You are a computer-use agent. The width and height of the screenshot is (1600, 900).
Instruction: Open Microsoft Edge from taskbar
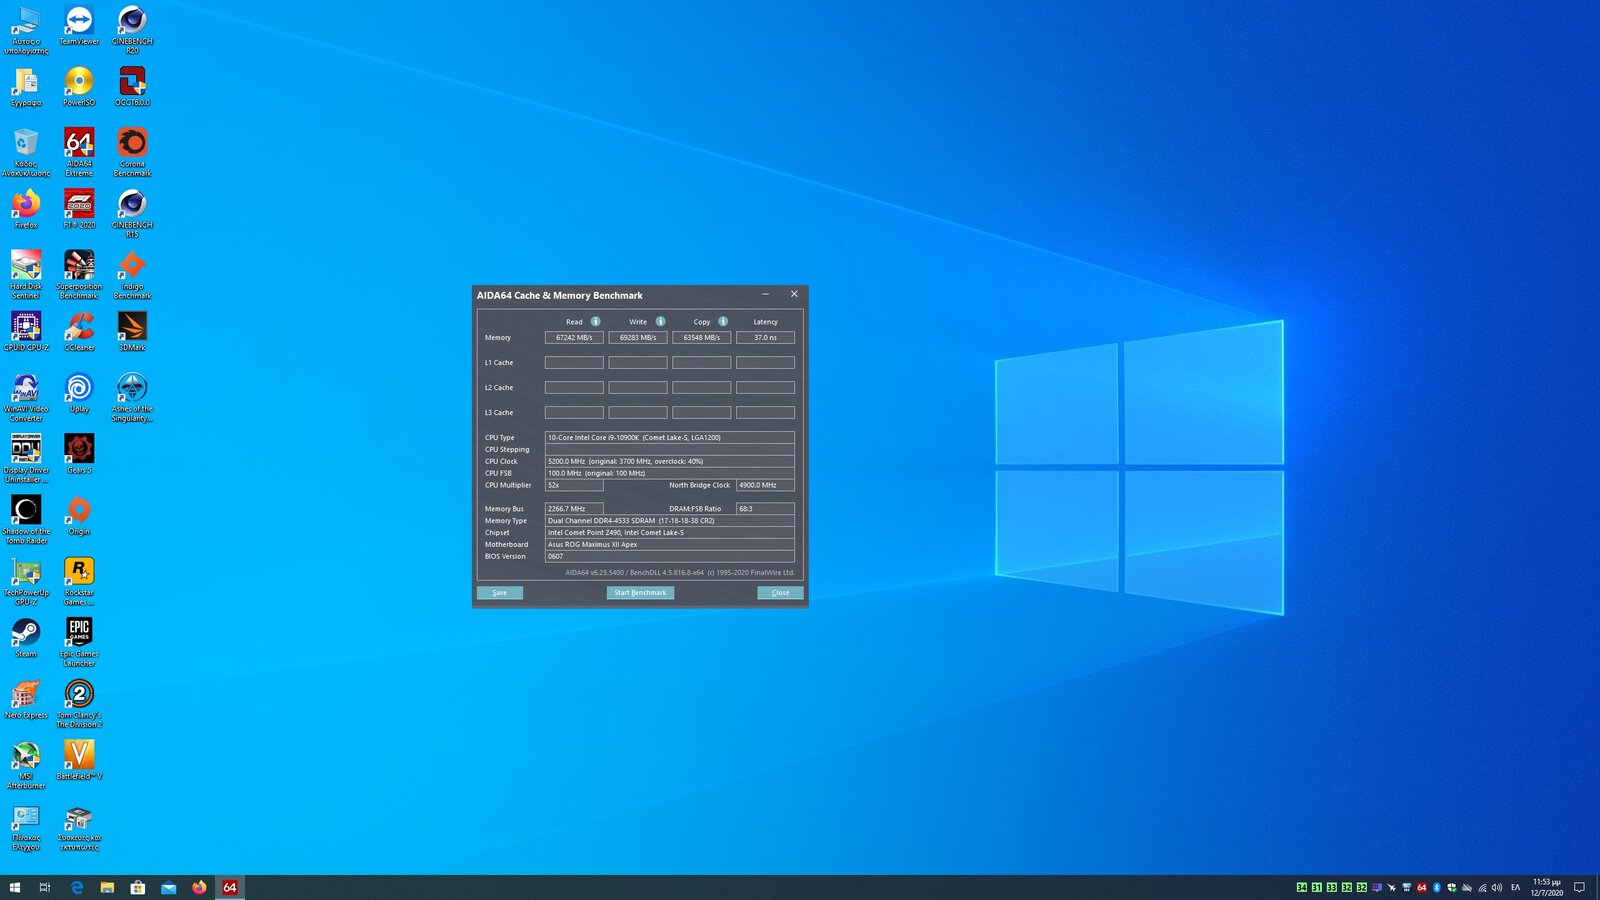point(76,887)
